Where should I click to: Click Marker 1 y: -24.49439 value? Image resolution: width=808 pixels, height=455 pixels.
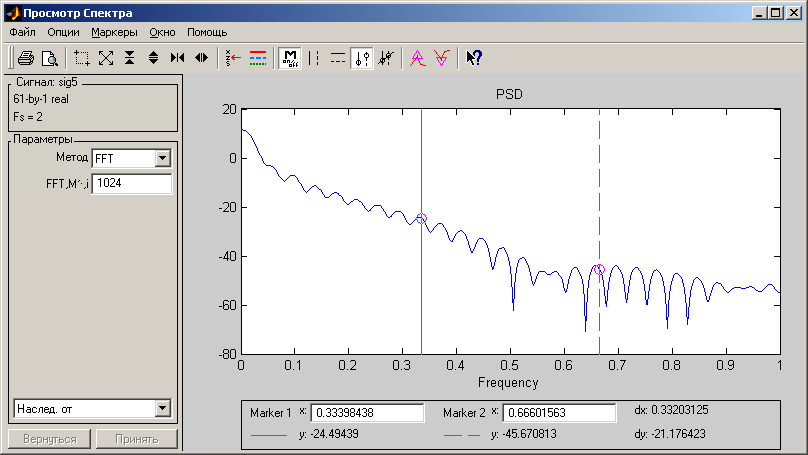(x=329, y=434)
